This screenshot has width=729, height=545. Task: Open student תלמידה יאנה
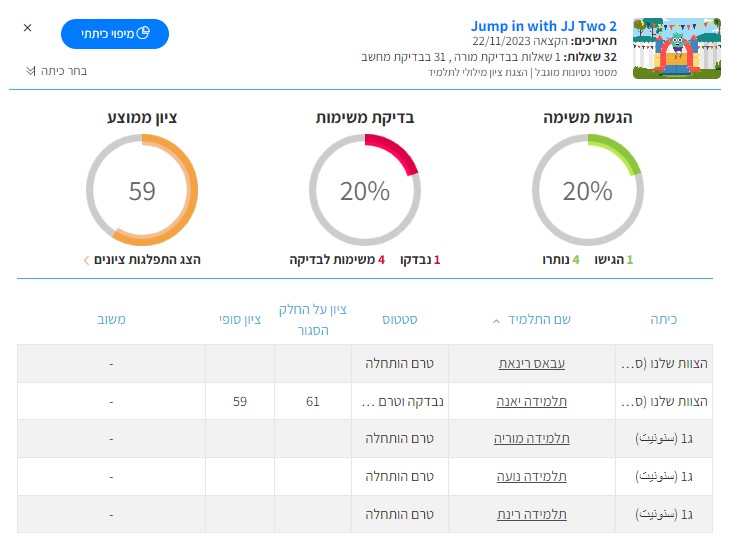pyautogui.click(x=532, y=401)
